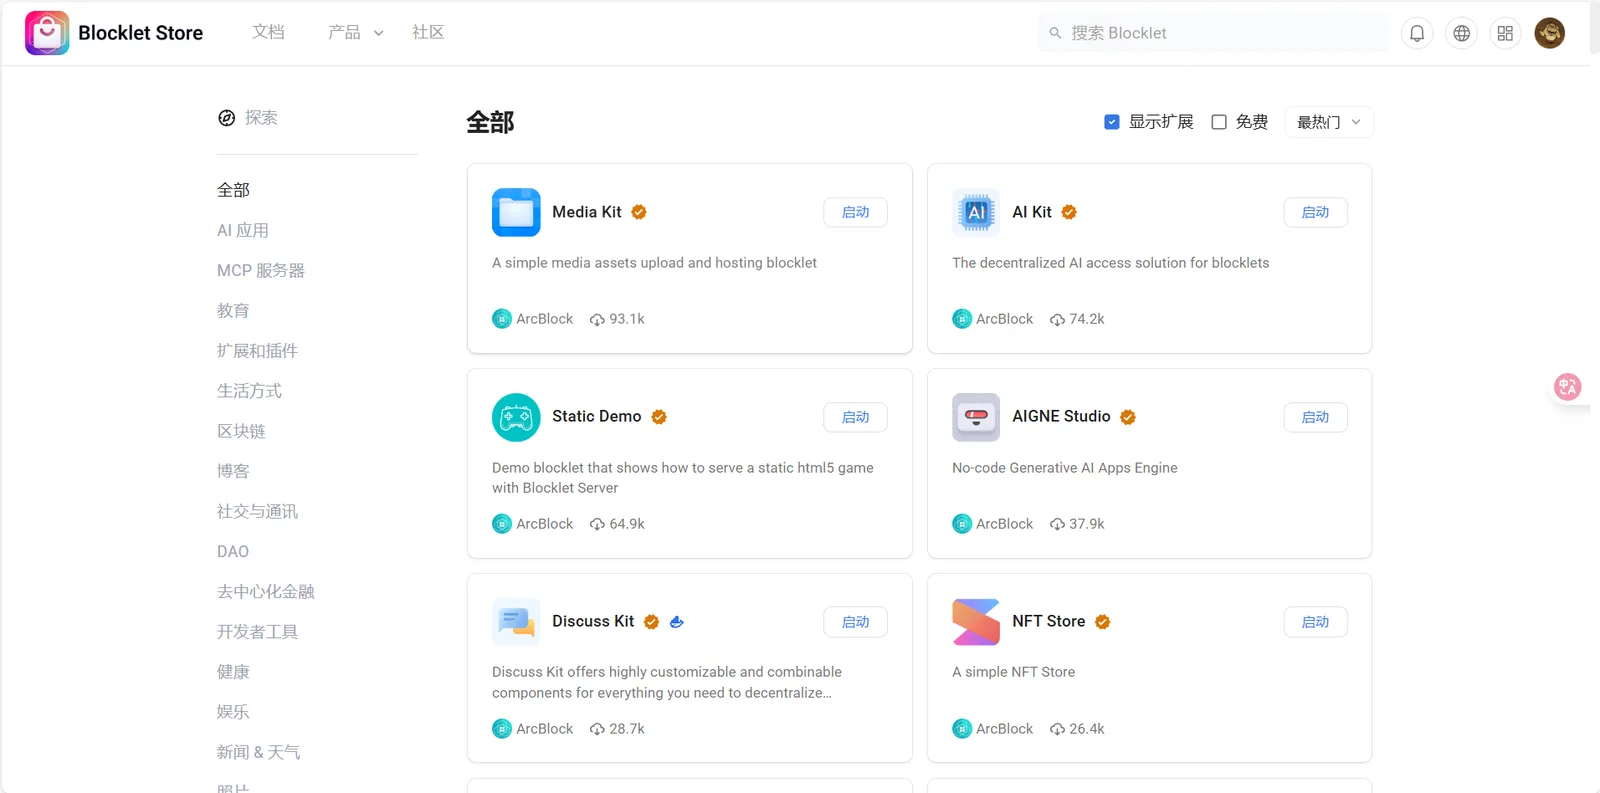1600x793 pixels.
Task: Open the 文档 nav item
Action: [268, 33]
